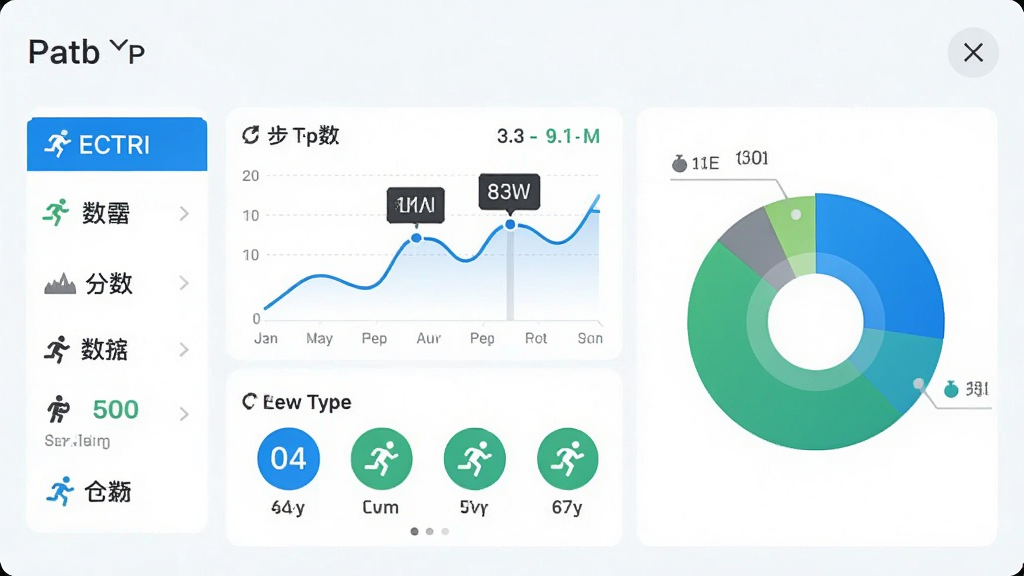This screenshot has height=576, width=1024.
Task: Click the 83W chart tooltip
Action: click(x=509, y=191)
